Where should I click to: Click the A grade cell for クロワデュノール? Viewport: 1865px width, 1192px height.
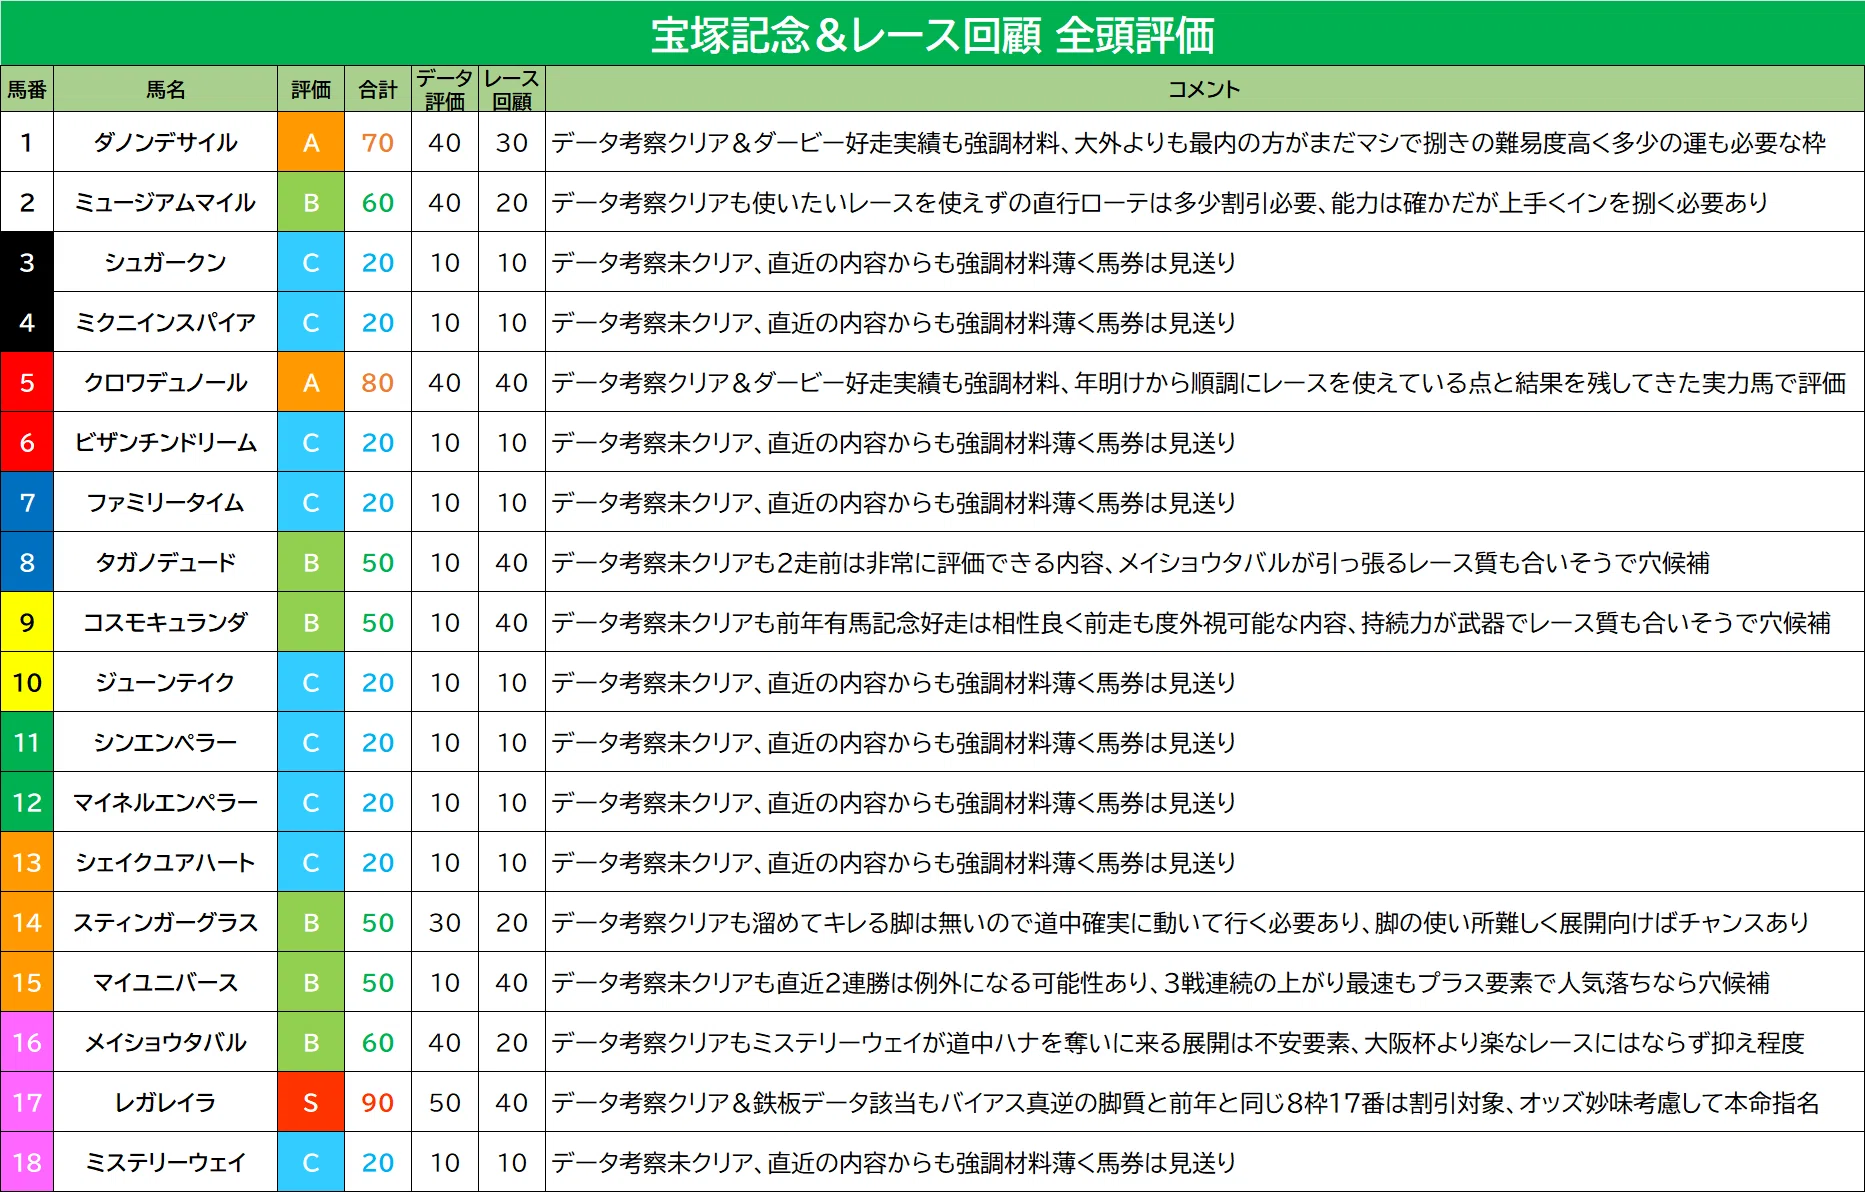tap(311, 382)
